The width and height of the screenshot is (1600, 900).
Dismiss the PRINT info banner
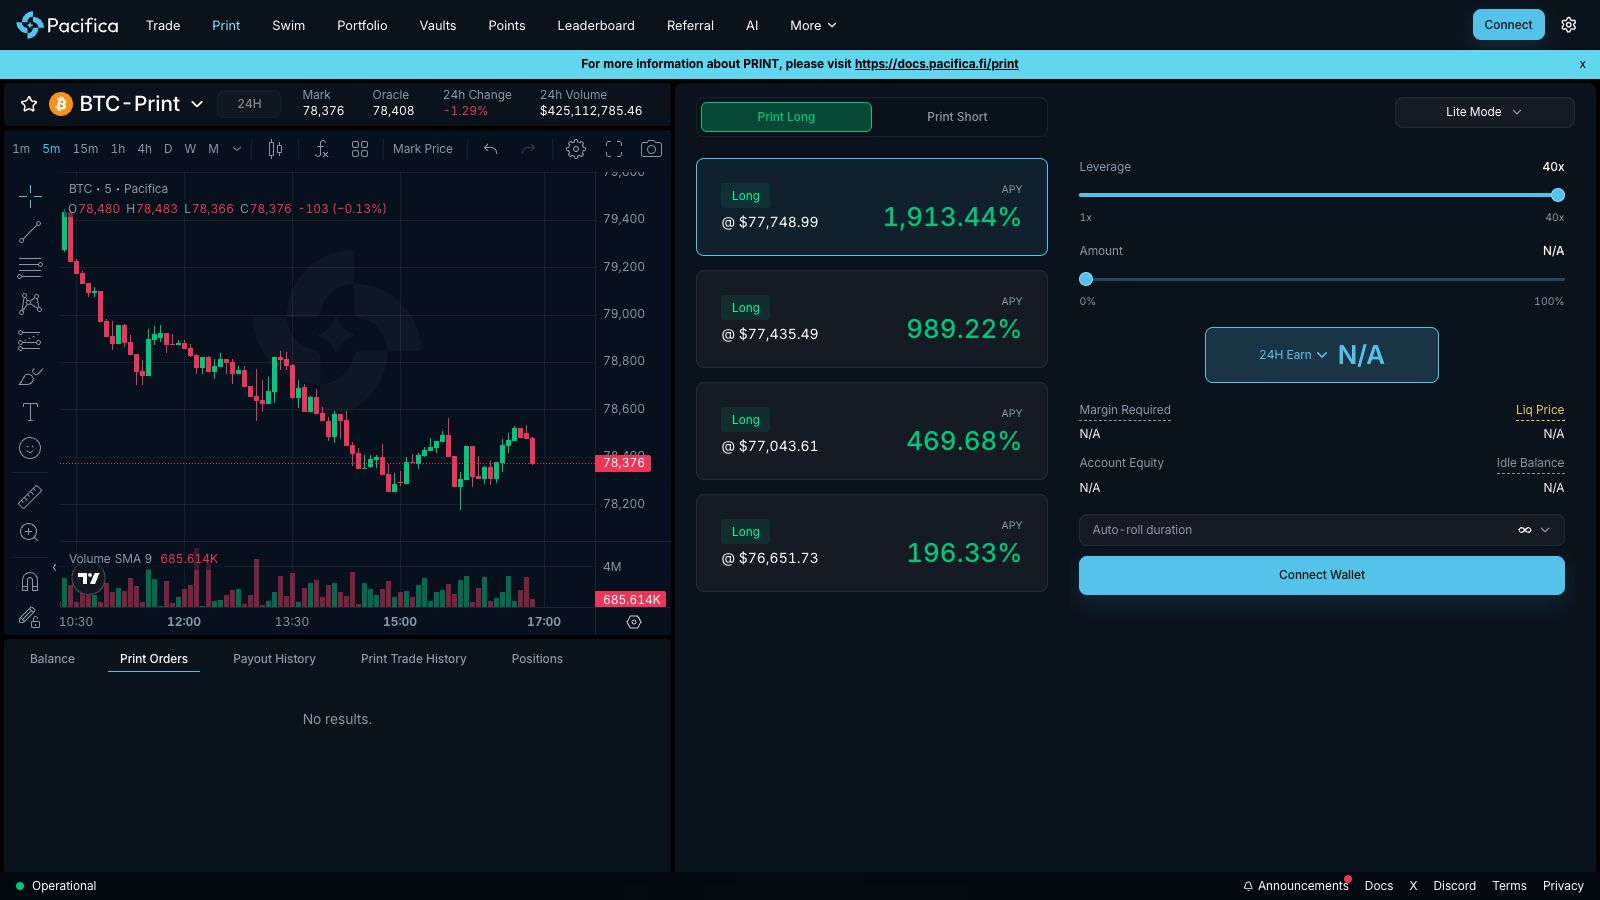(1582, 64)
